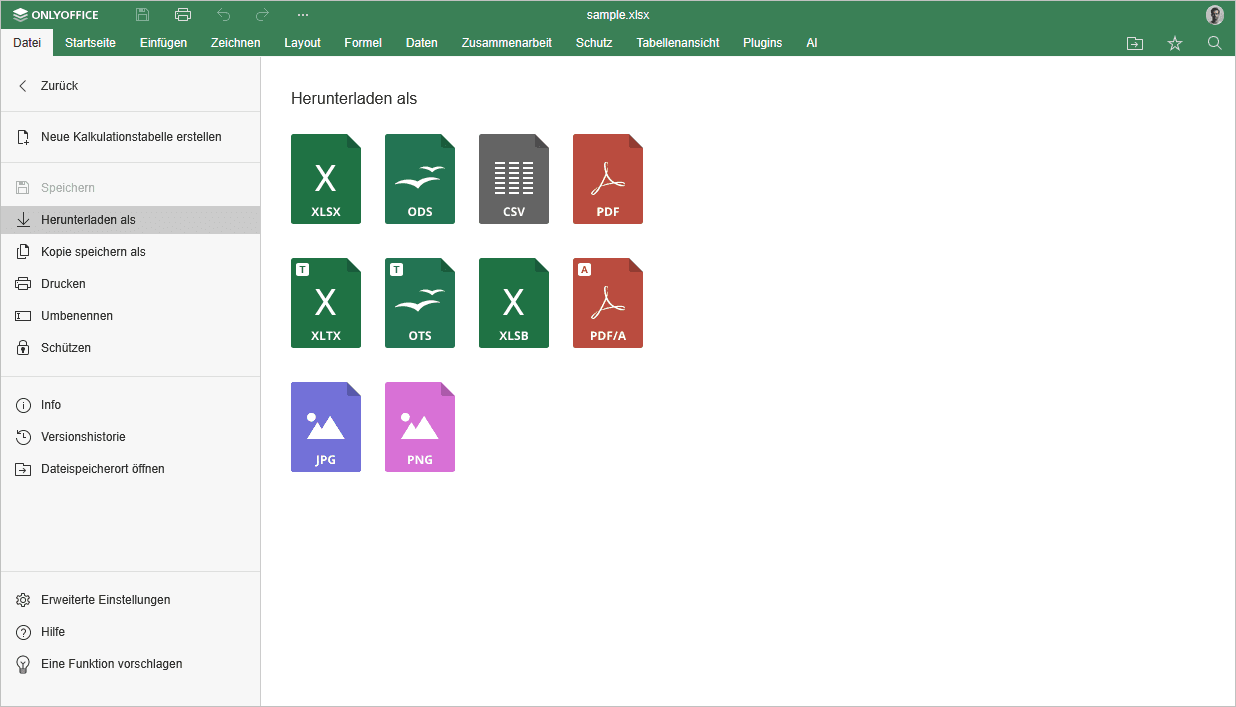Switch to the Startseite tab
Viewport: 1236px width, 707px height.
coord(90,43)
